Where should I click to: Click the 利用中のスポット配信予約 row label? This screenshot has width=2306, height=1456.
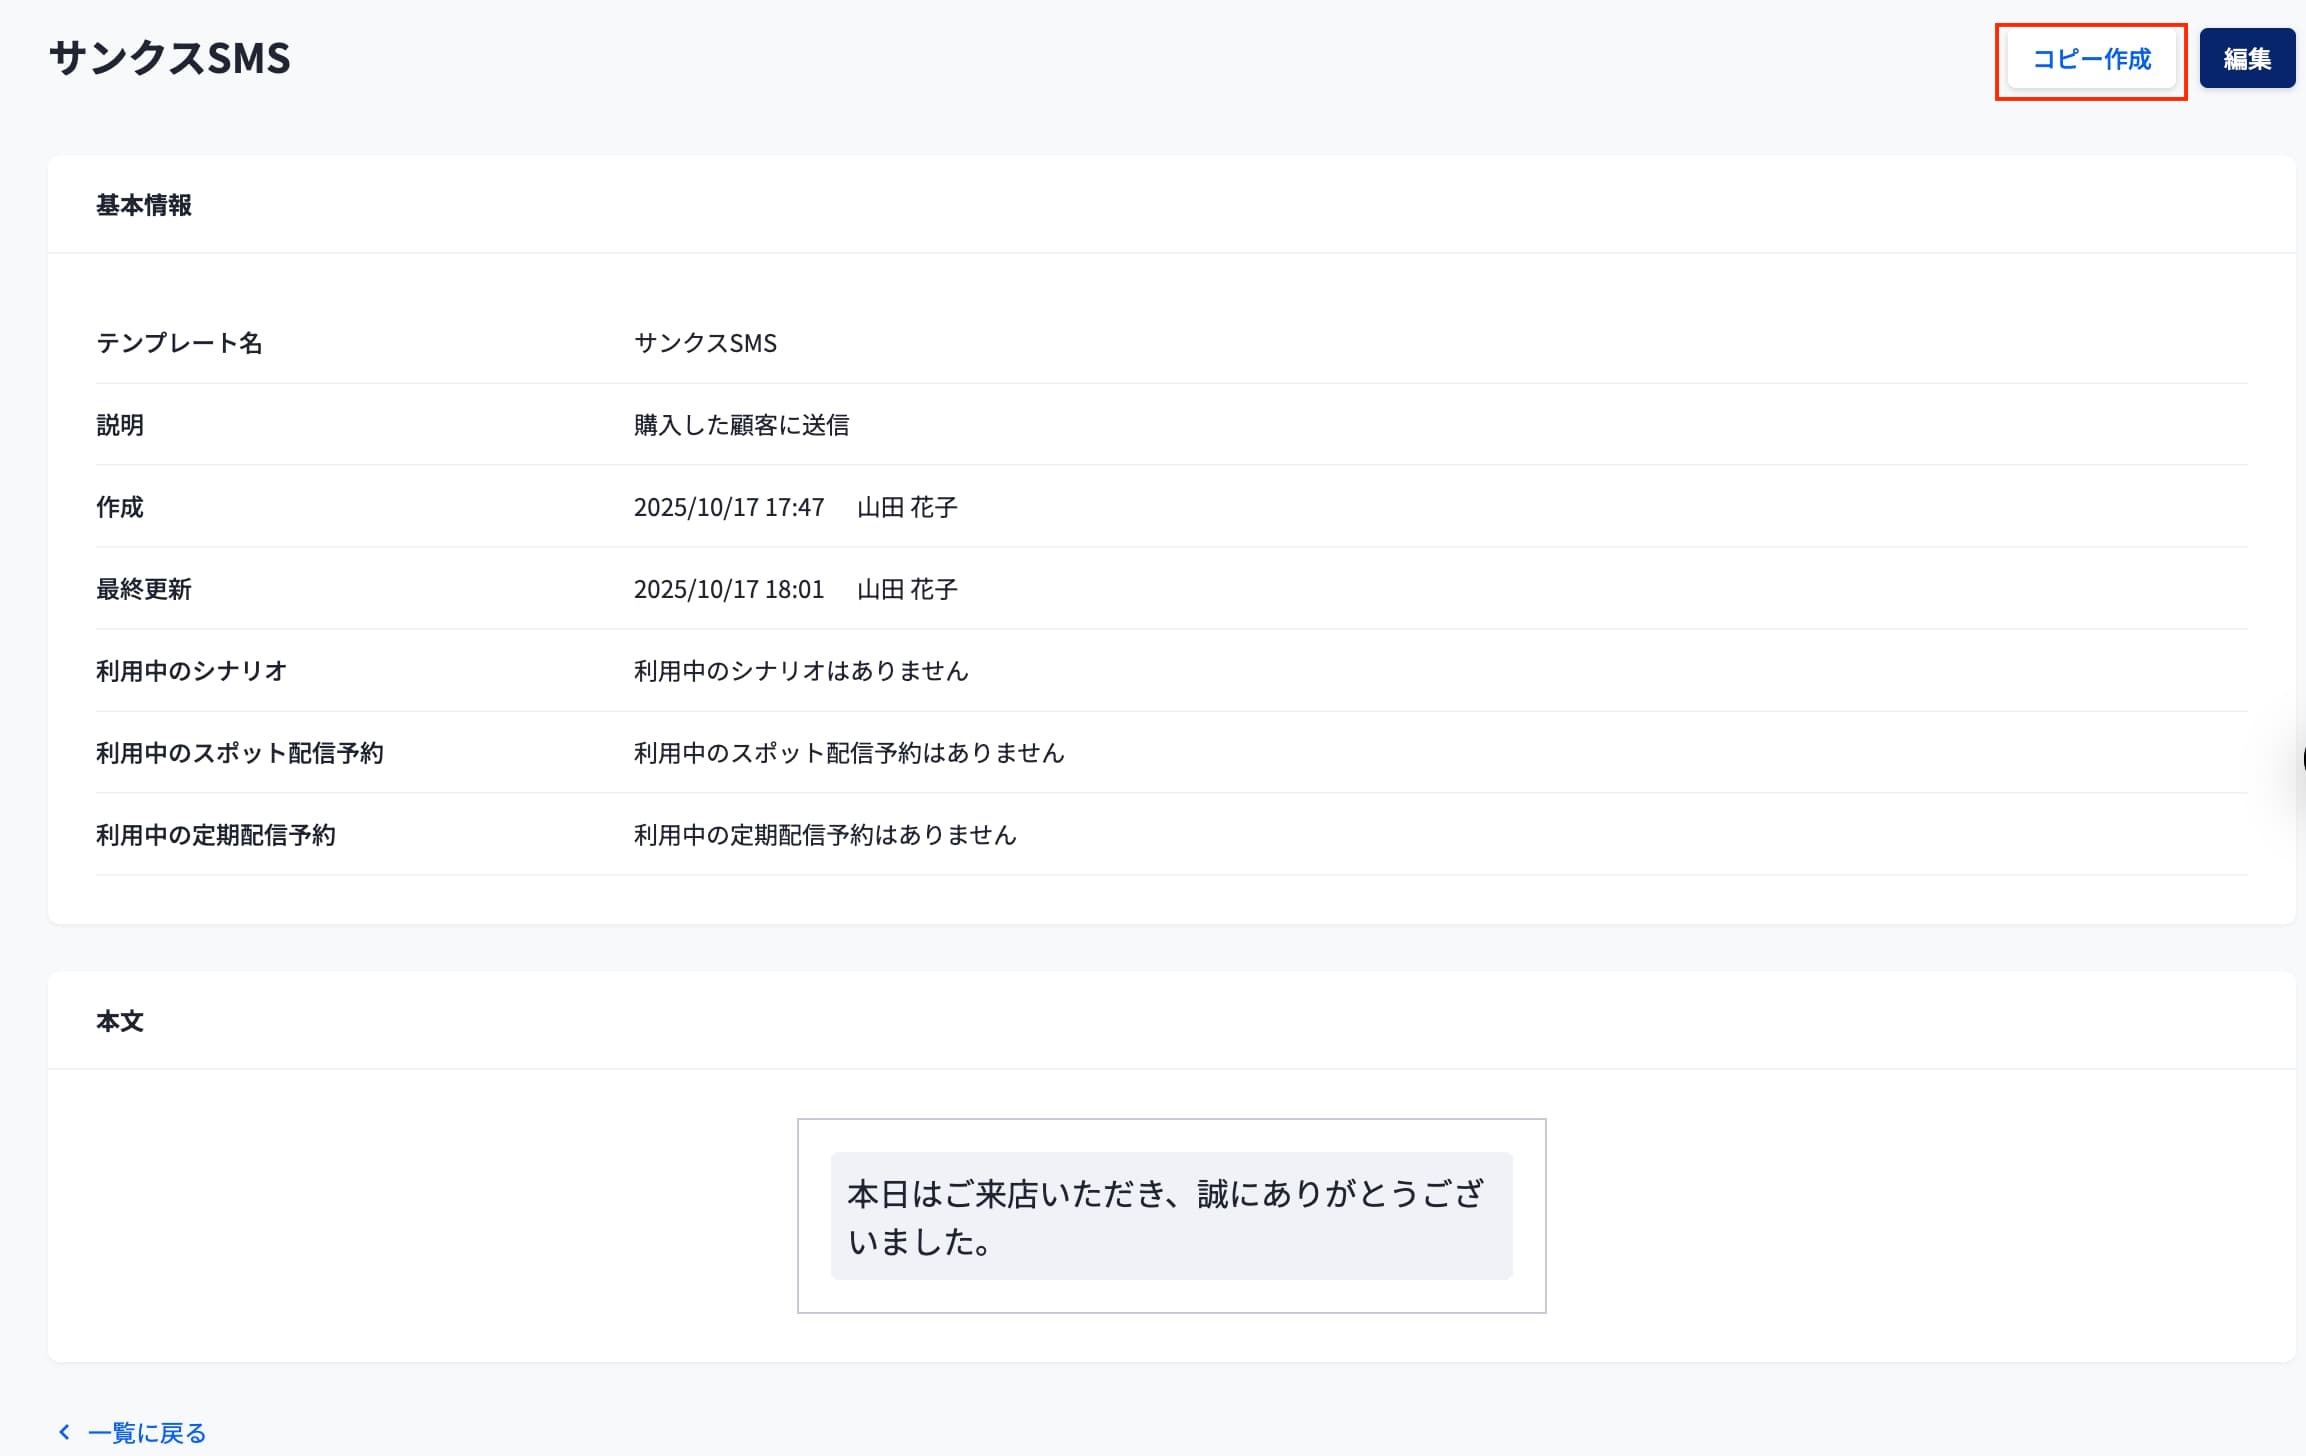pyautogui.click(x=240, y=753)
